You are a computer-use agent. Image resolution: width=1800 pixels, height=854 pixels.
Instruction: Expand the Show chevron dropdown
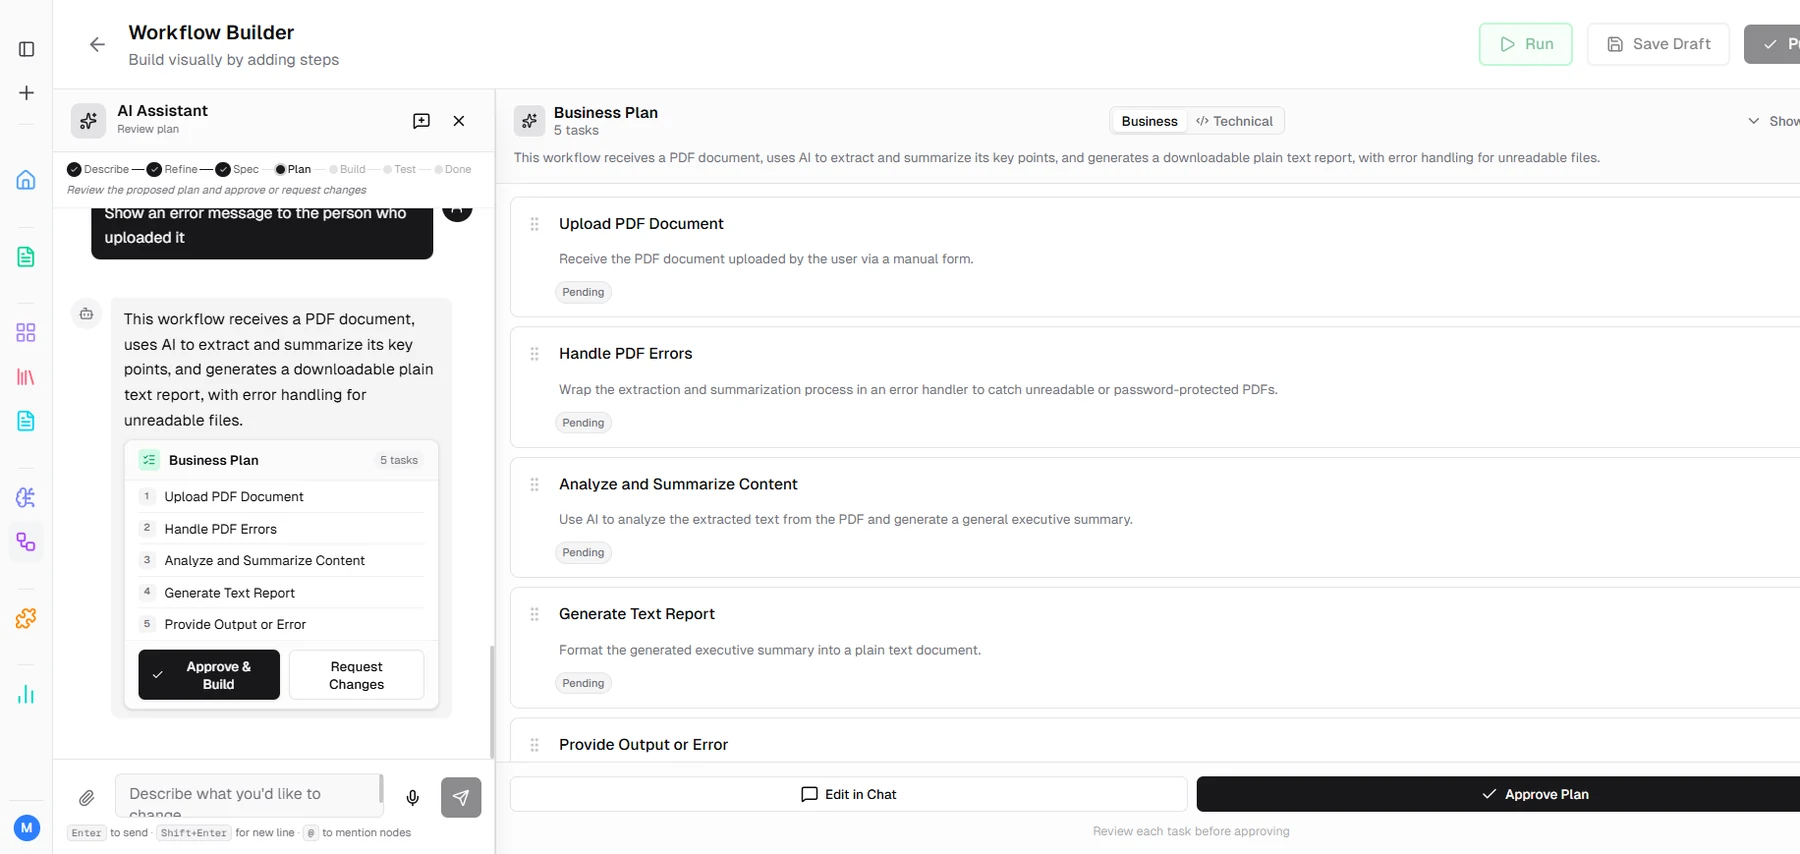1773,121
